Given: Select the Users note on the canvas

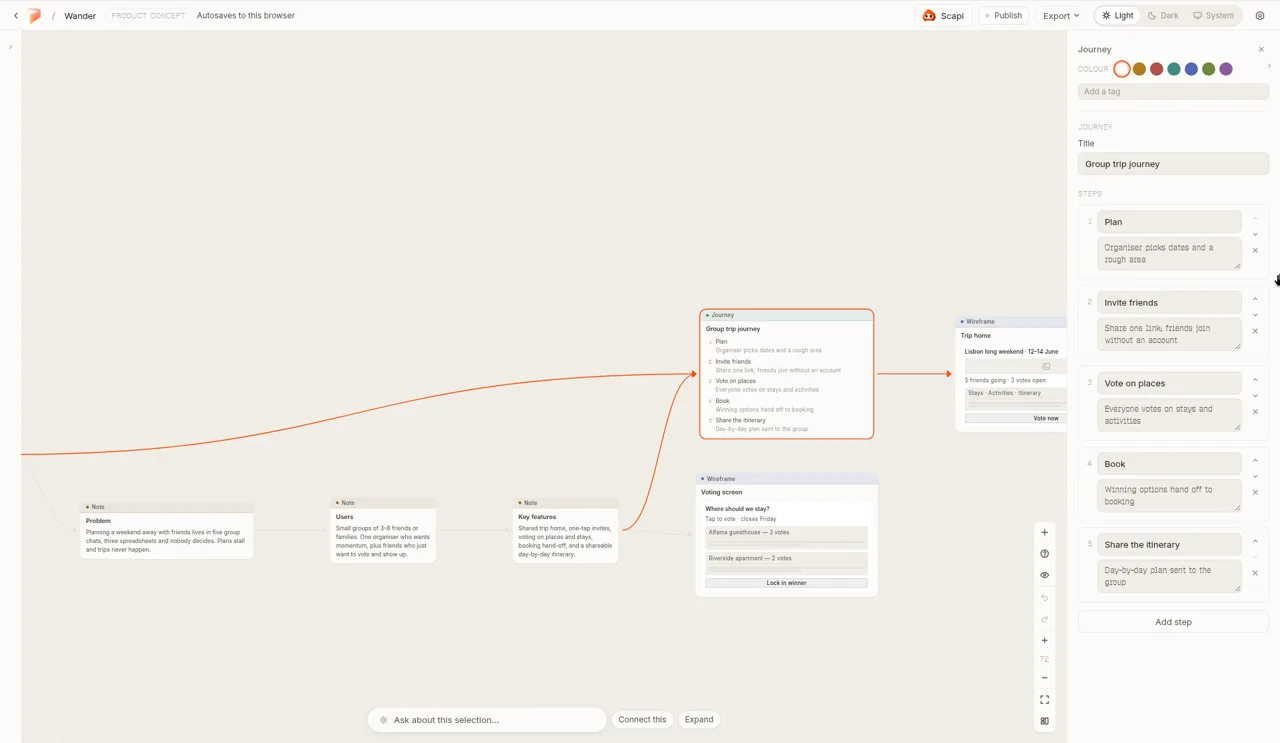Looking at the screenshot, I should point(383,531).
